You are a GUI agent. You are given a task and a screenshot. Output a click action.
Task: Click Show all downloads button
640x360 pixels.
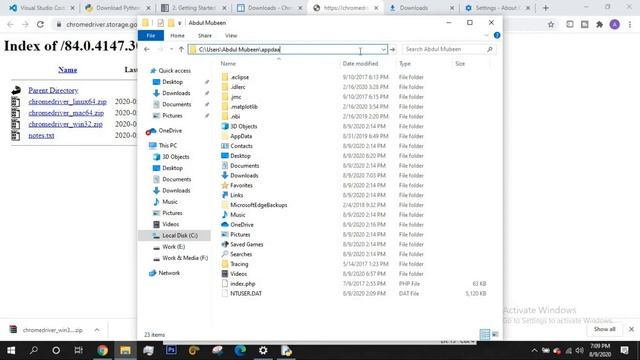click(604, 329)
